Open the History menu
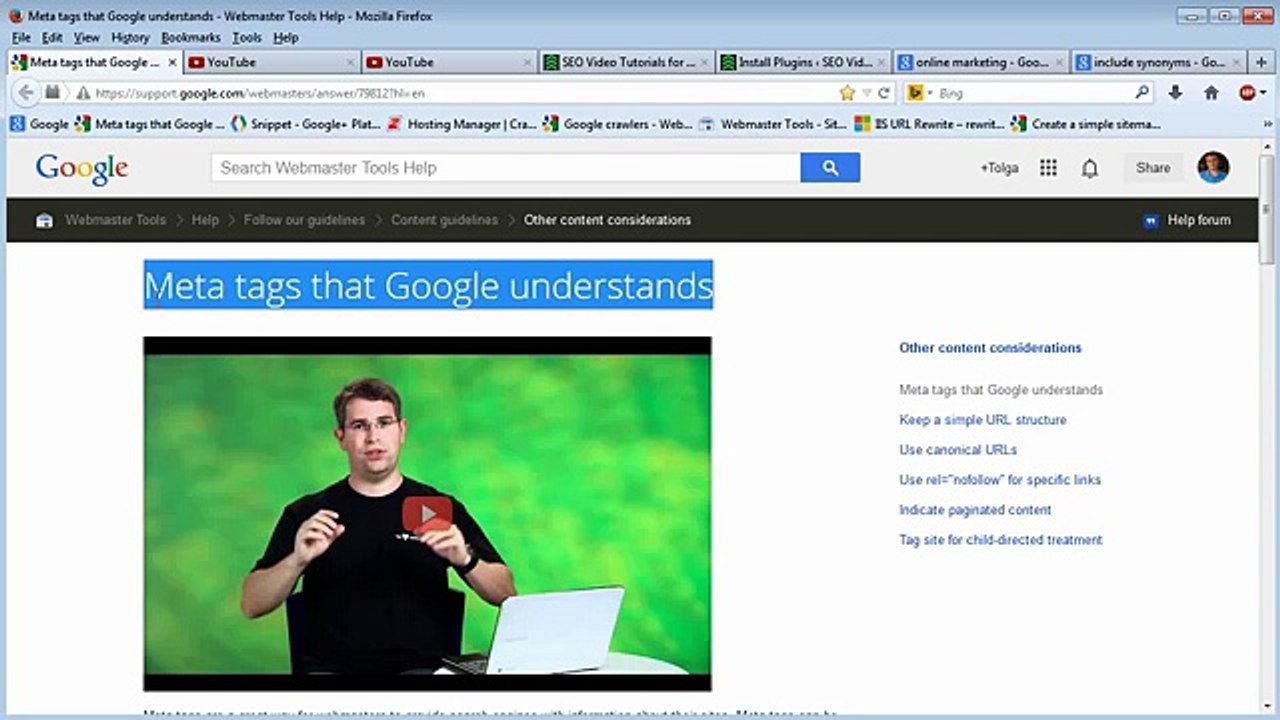The height and width of the screenshot is (720, 1280). coord(130,37)
